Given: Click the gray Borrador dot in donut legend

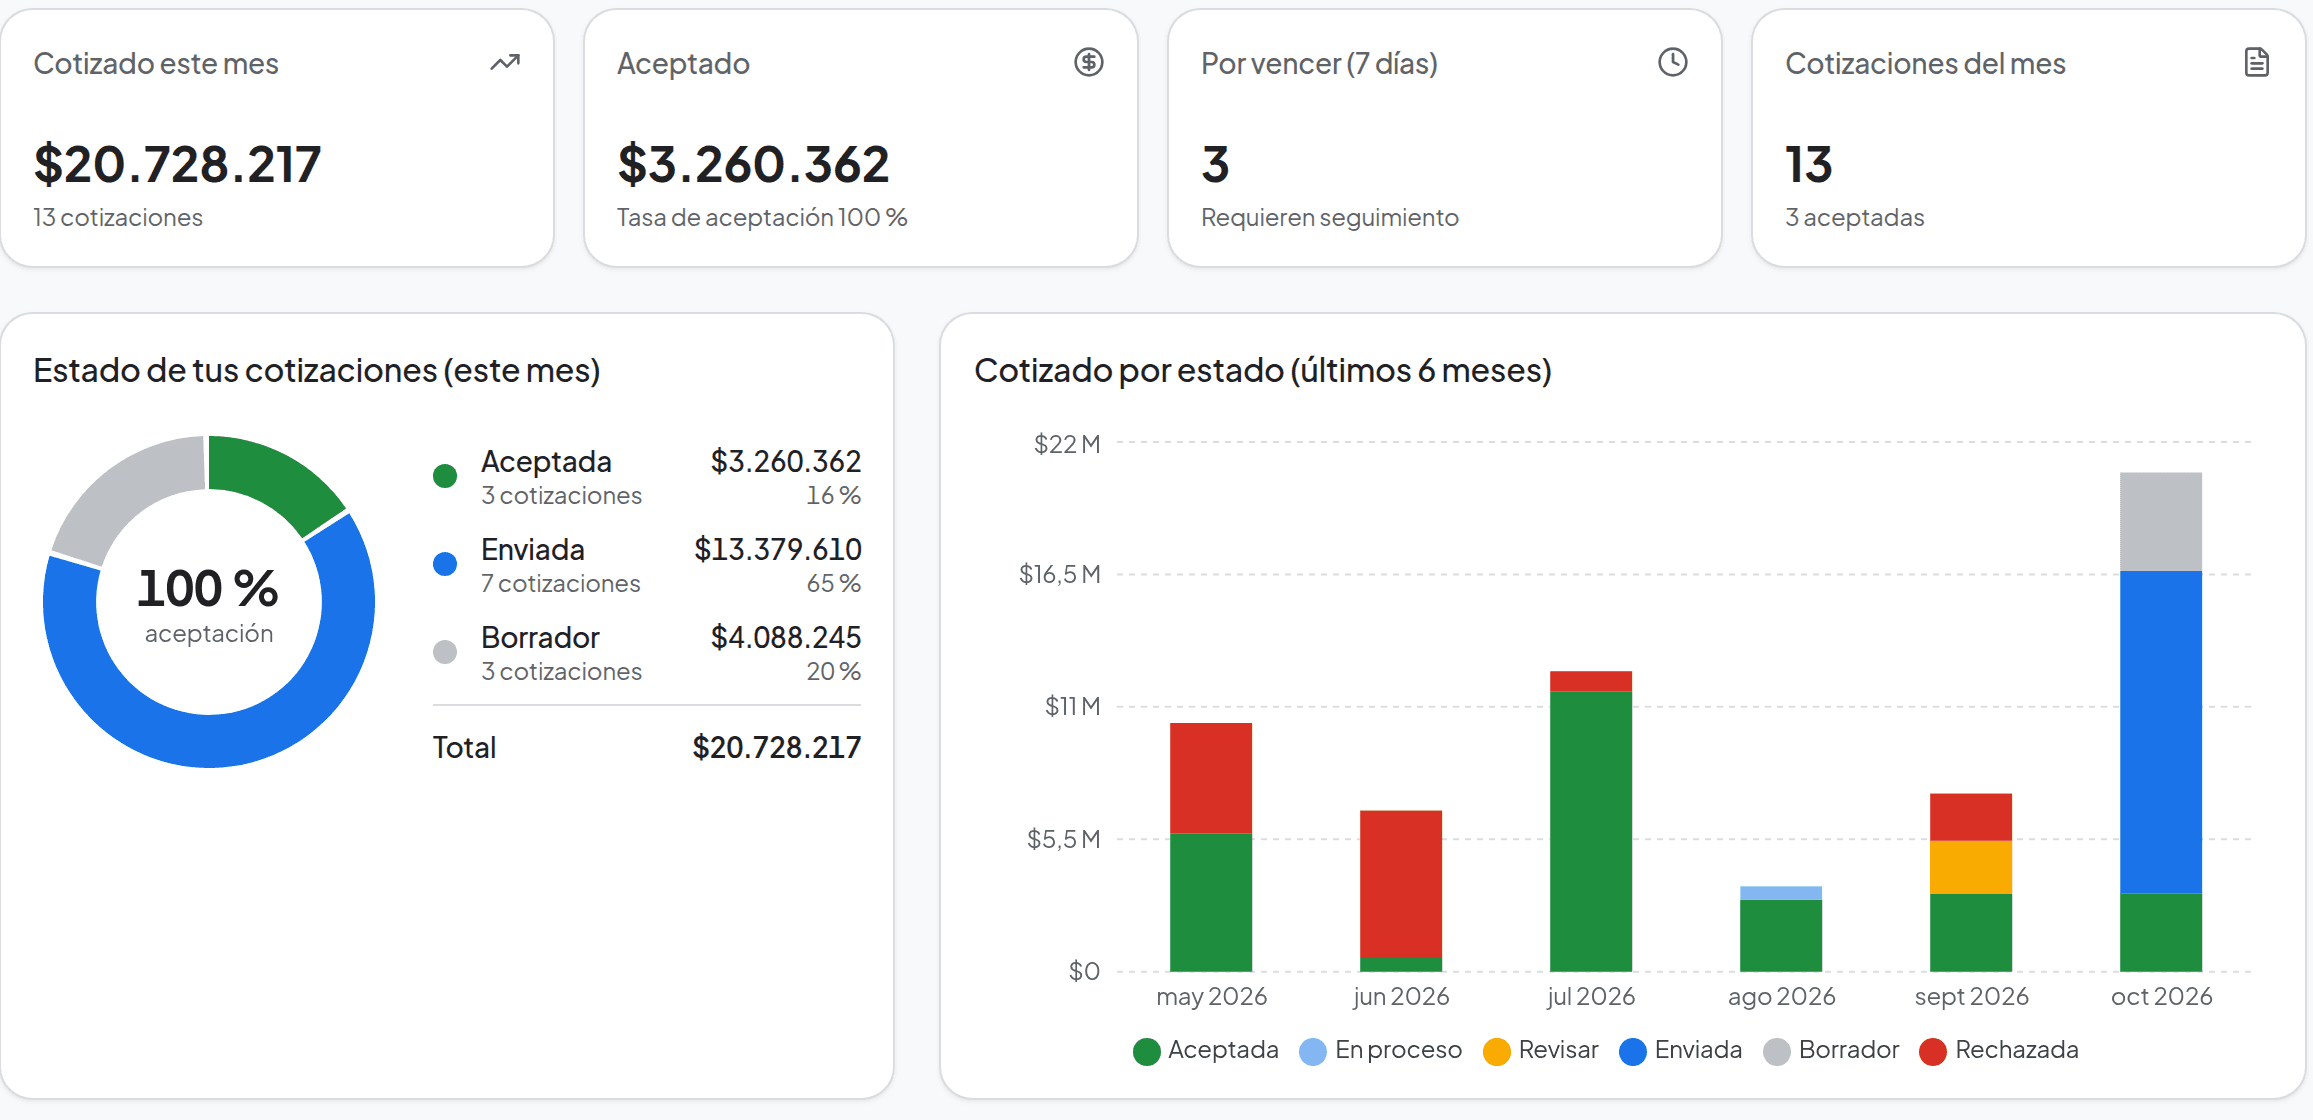Looking at the screenshot, I should tap(445, 652).
